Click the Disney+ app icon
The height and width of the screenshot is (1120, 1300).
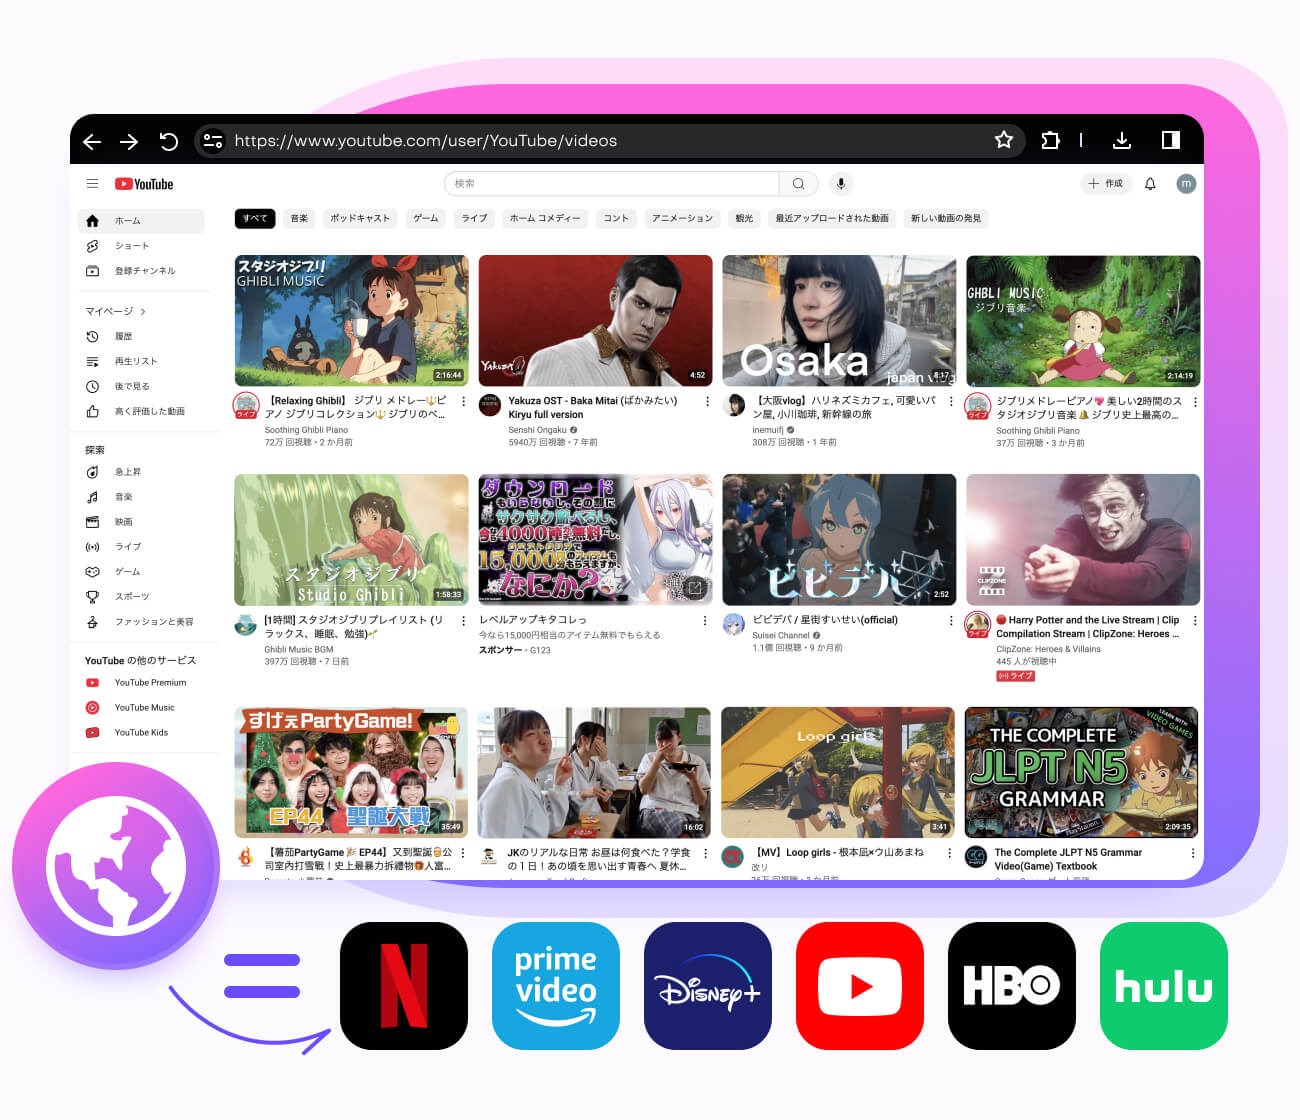[708, 986]
